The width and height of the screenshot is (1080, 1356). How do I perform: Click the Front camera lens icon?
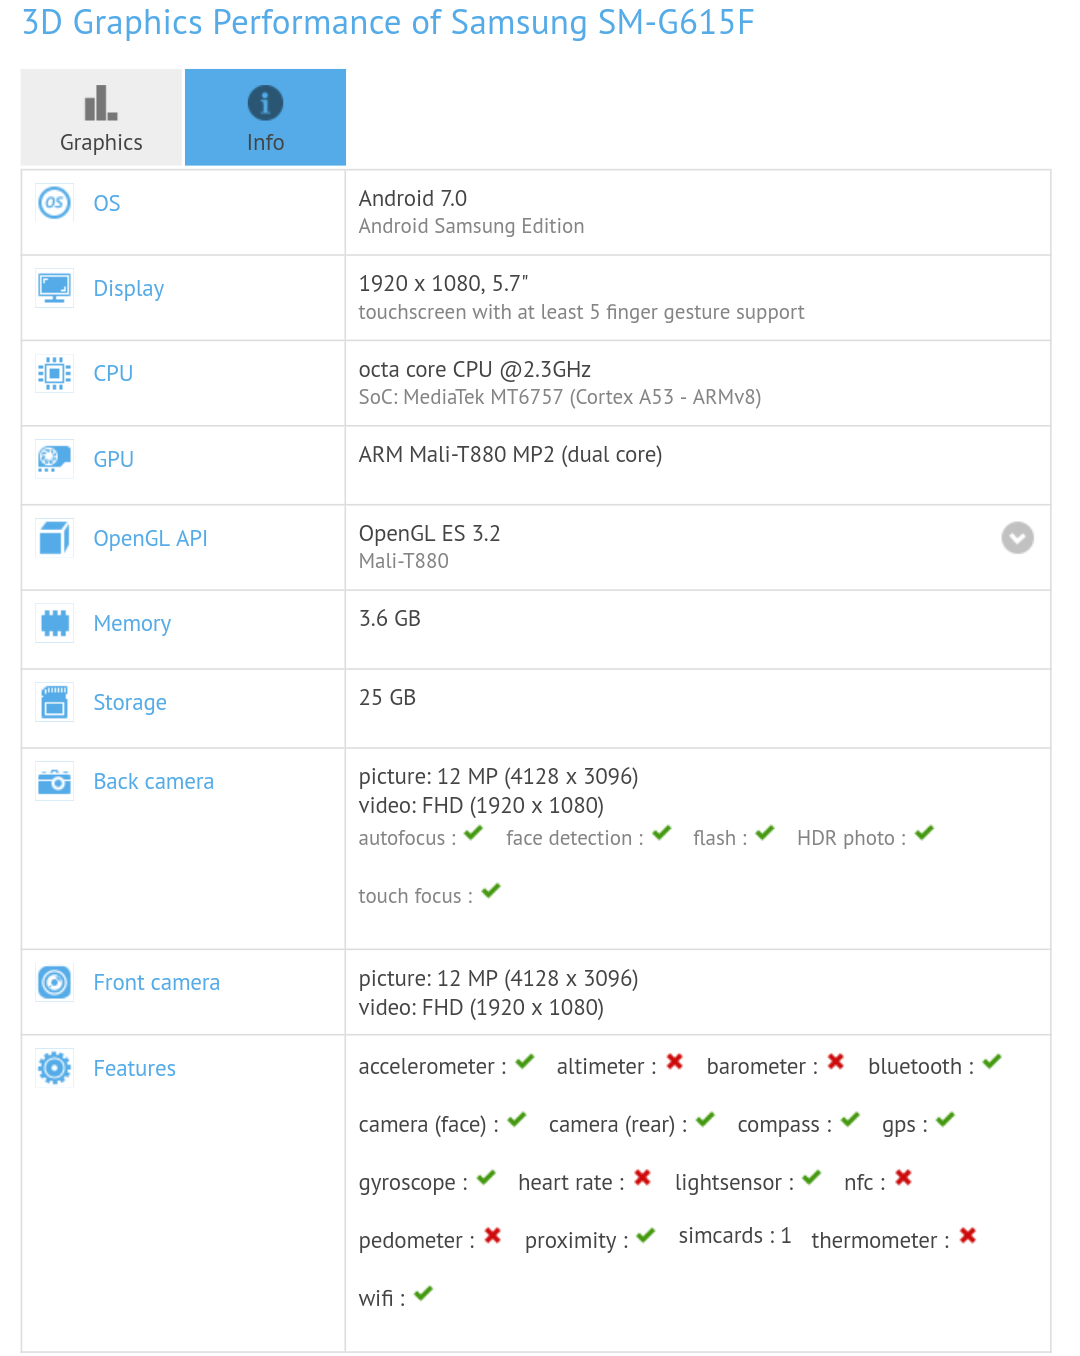(54, 982)
